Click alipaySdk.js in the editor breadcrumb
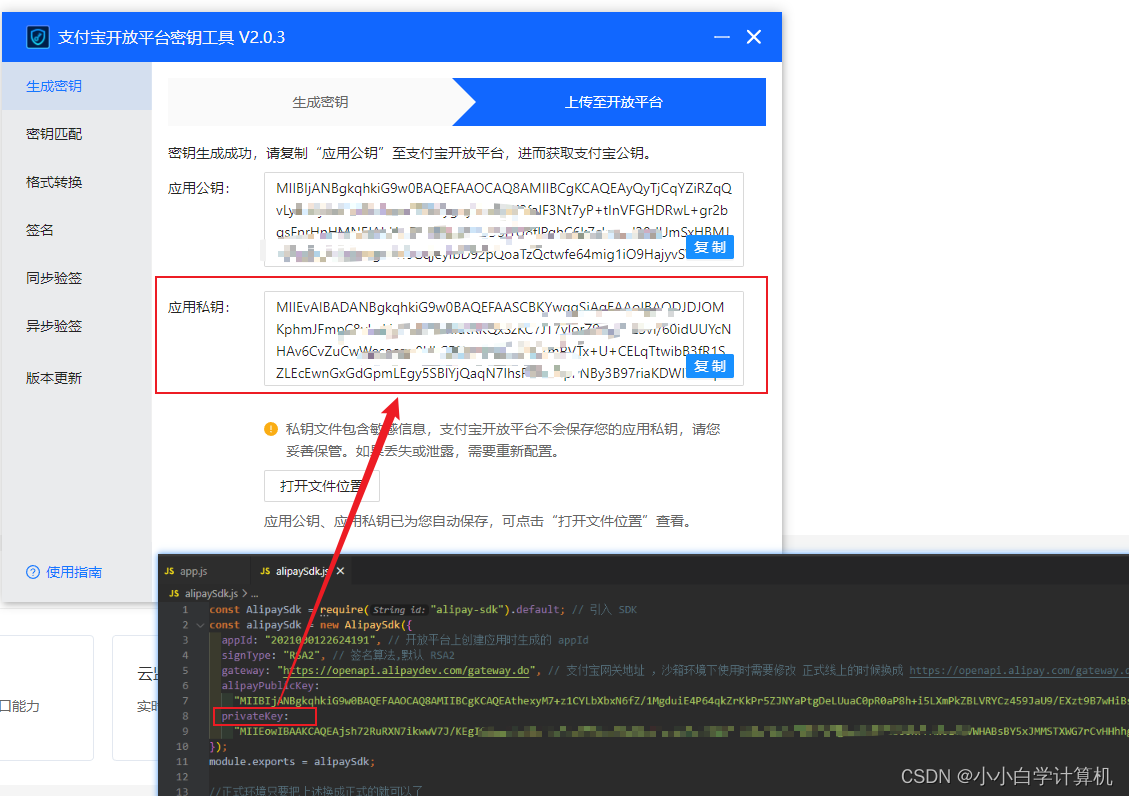 click(x=211, y=594)
